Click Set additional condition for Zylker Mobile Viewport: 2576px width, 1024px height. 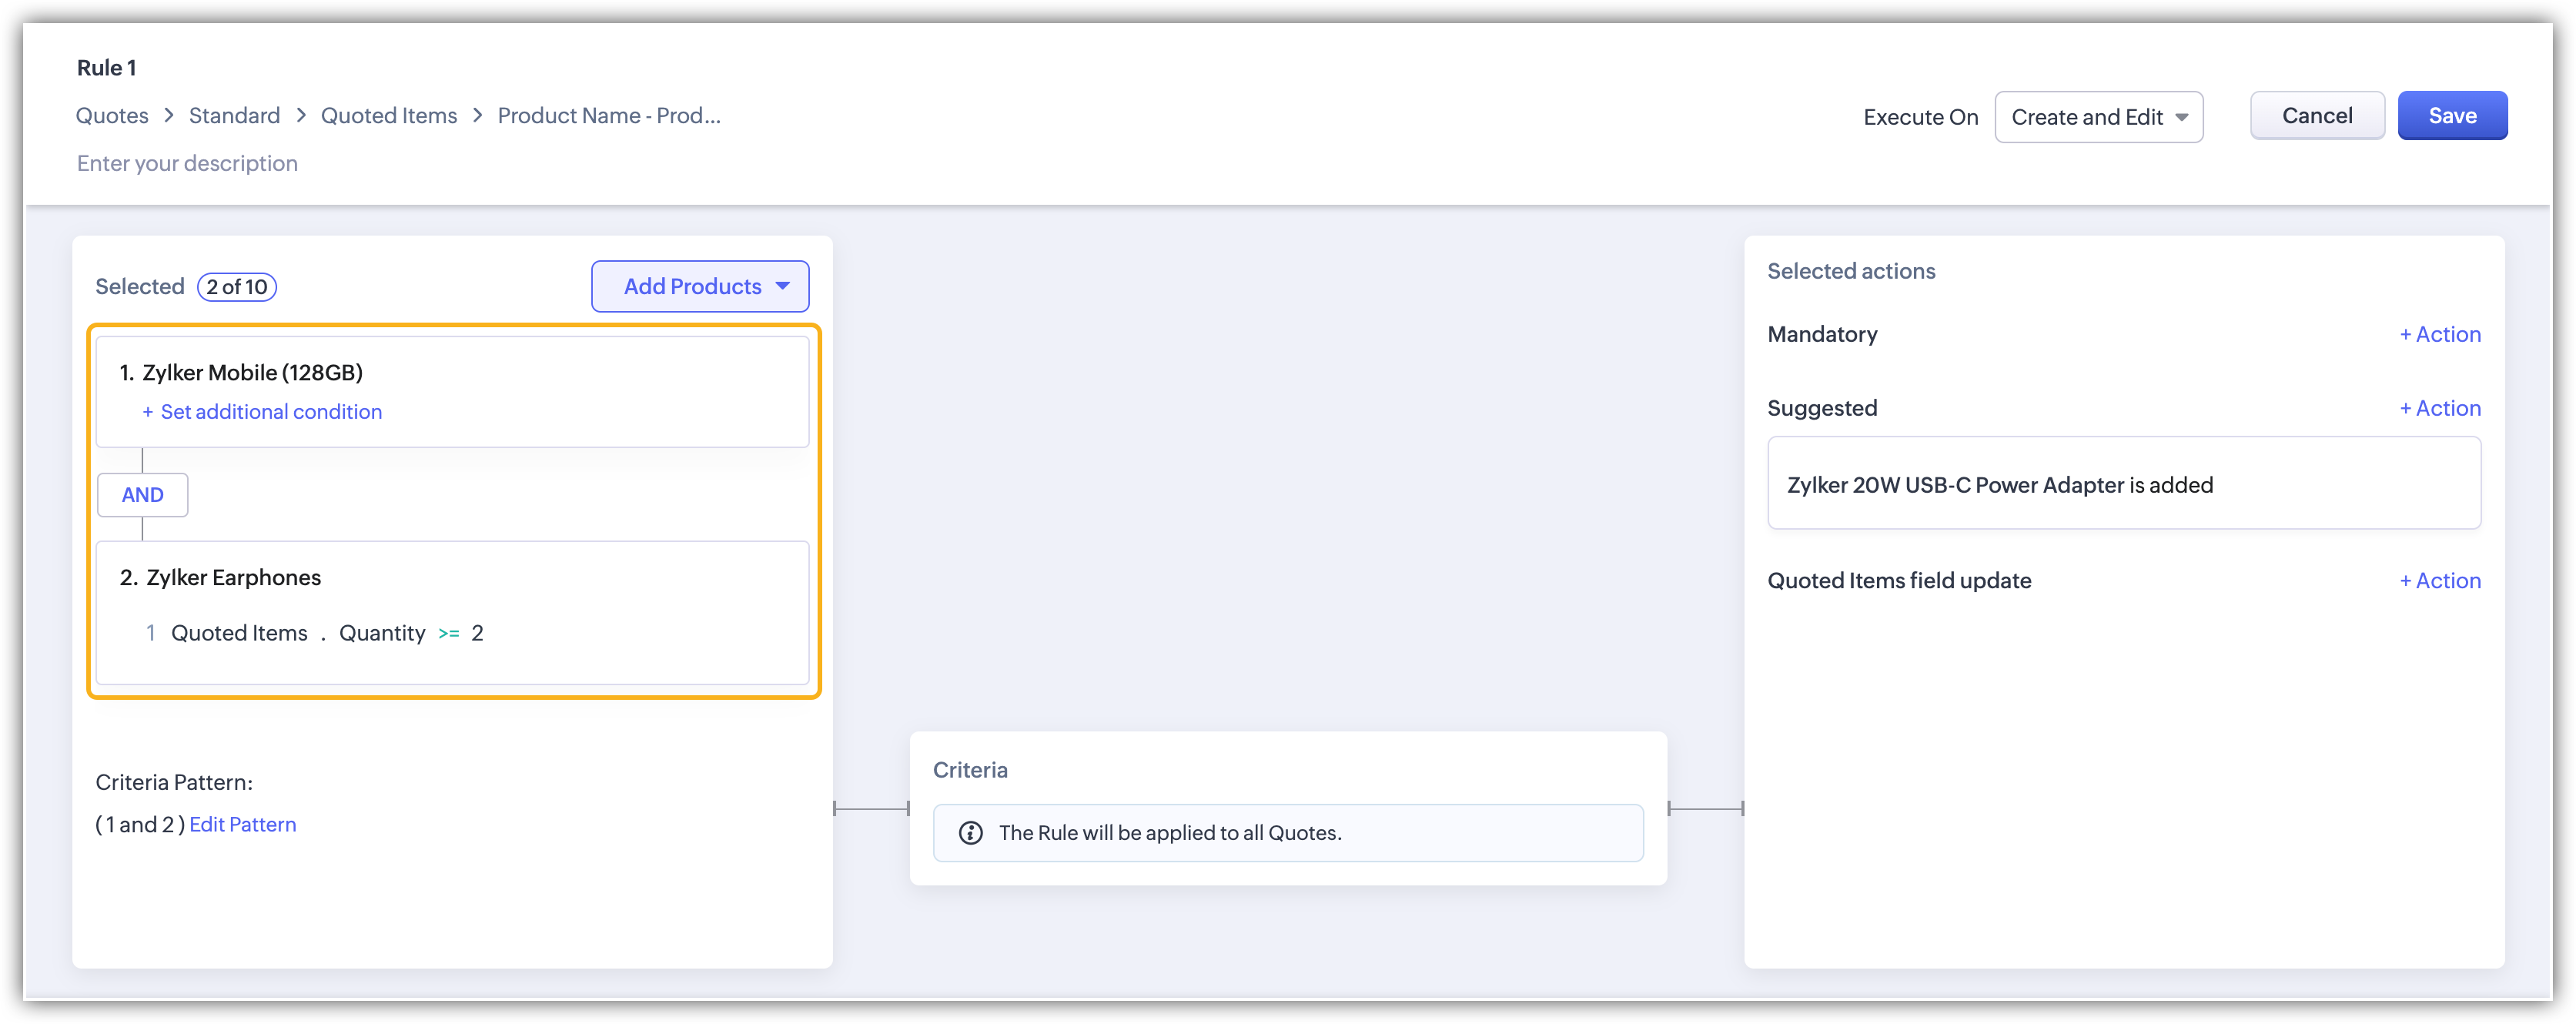tap(270, 412)
